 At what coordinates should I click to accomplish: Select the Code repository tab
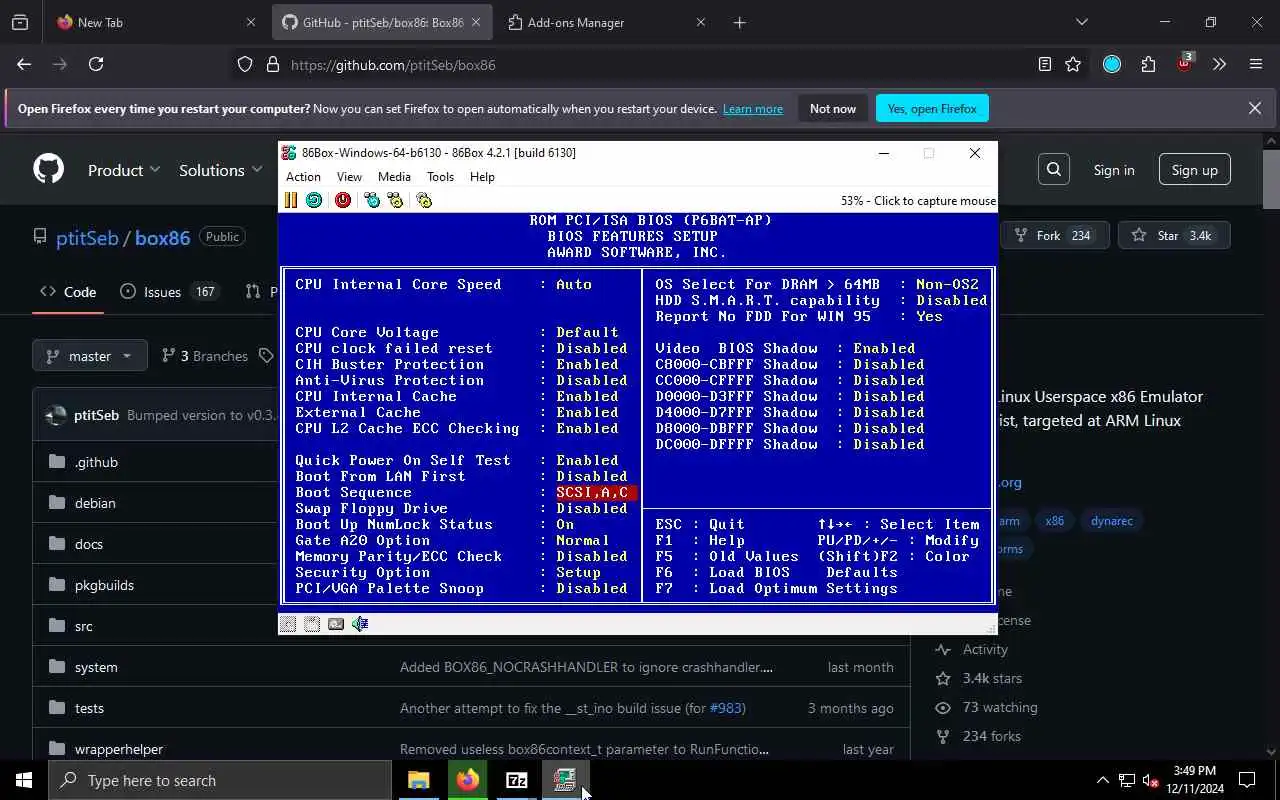pos(68,292)
